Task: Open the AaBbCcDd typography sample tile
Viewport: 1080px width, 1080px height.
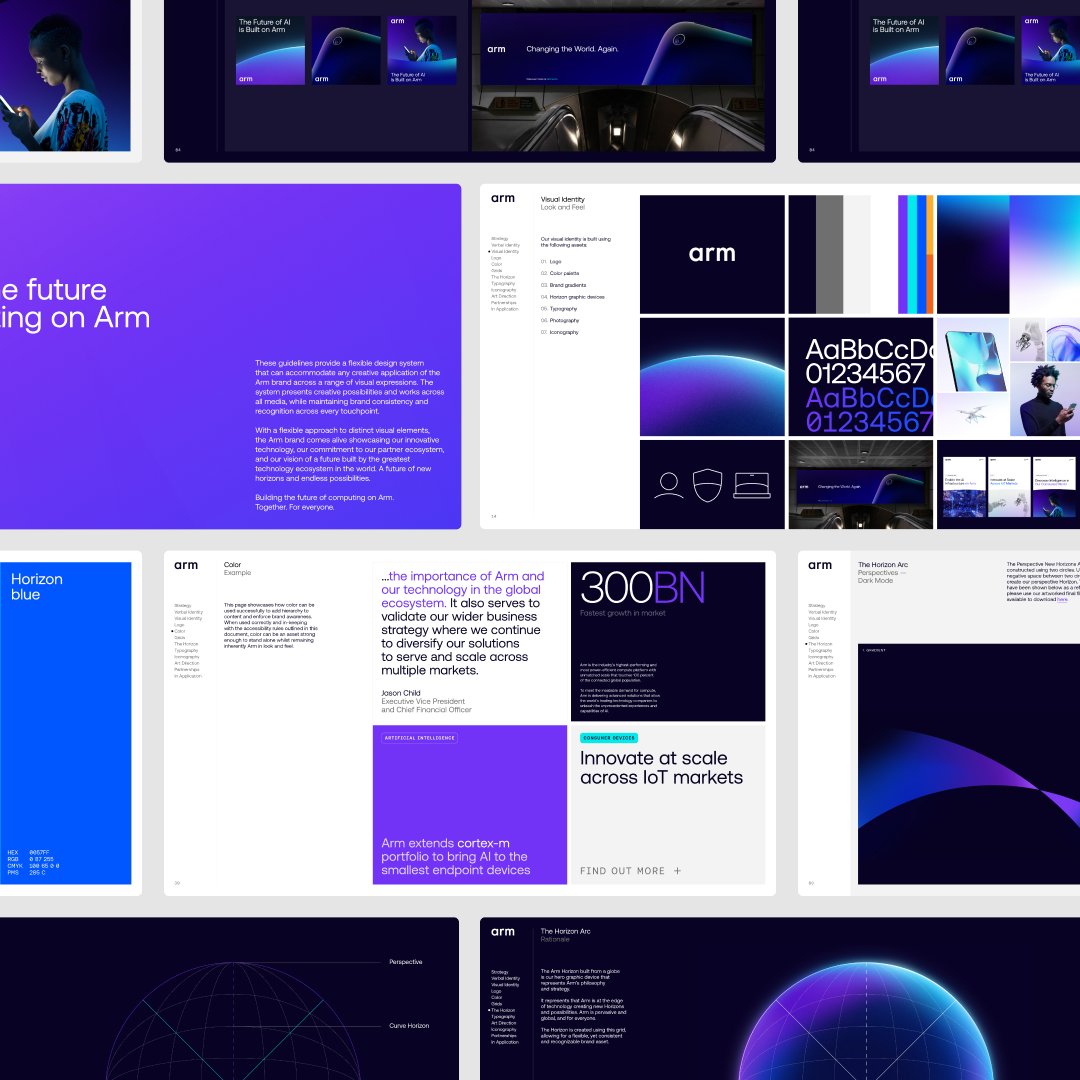Action: [861, 377]
